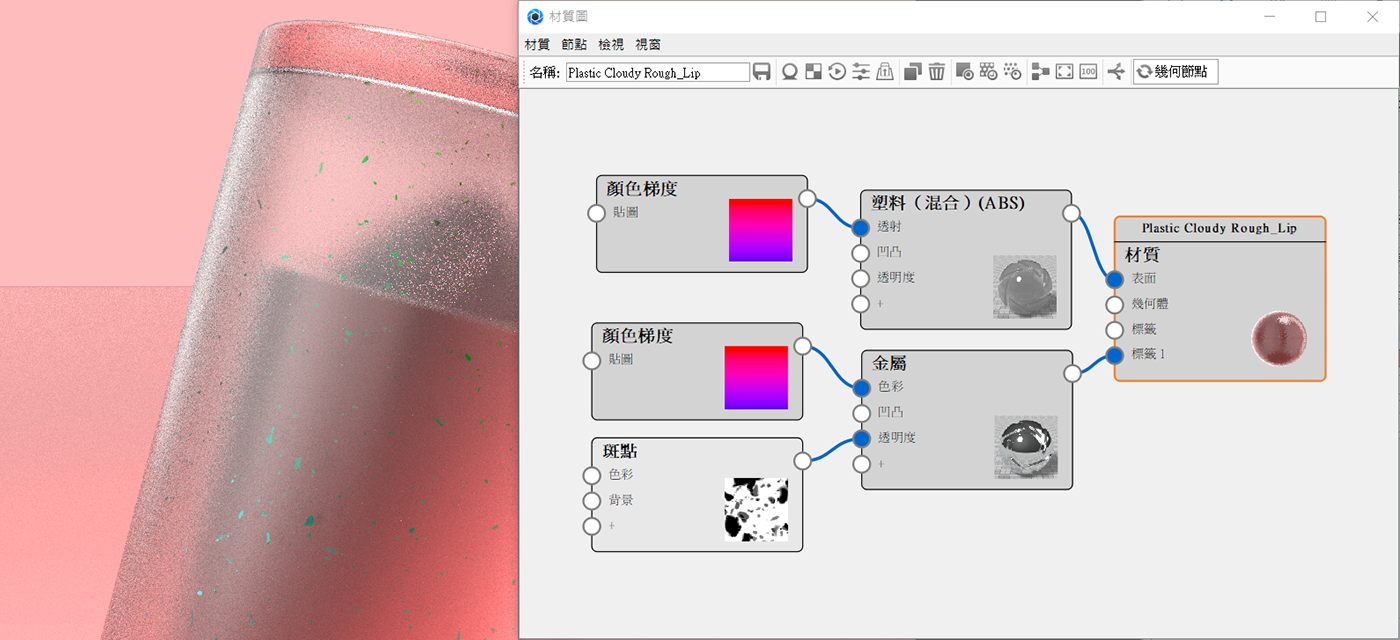
Task: Delete selected node with trash icon
Action: (x=936, y=72)
